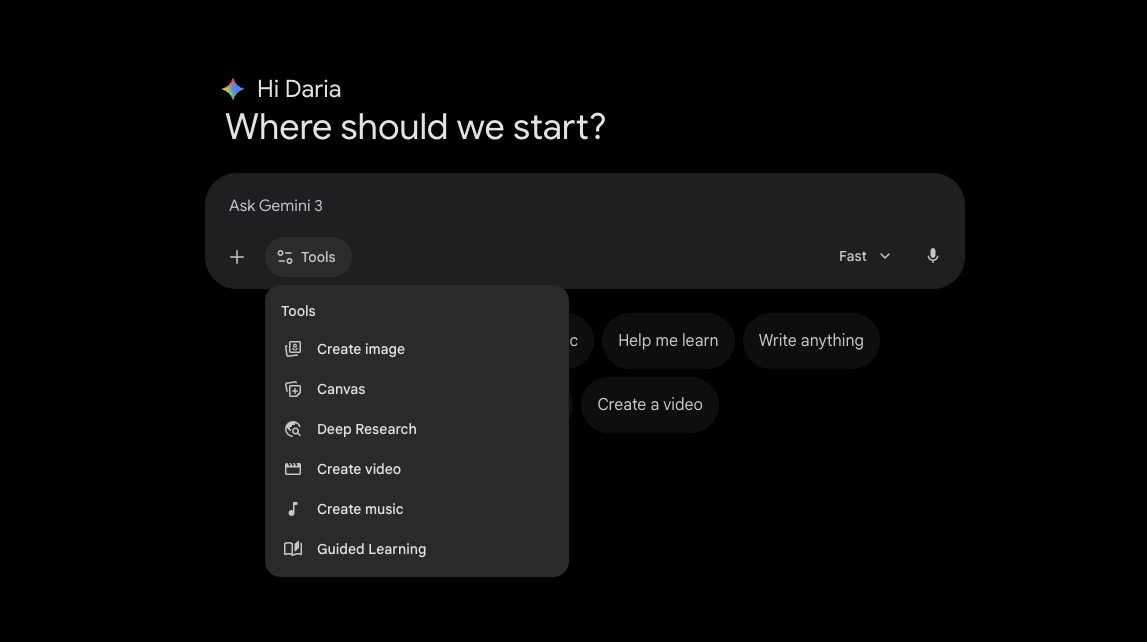Click the Gemini sparkle logo
This screenshot has width=1147, height=642.
233,89
